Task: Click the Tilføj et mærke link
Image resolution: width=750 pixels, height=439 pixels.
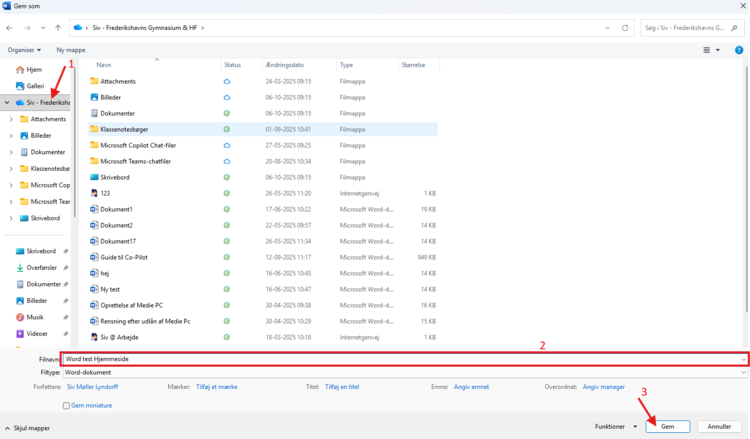Action: coord(215,386)
